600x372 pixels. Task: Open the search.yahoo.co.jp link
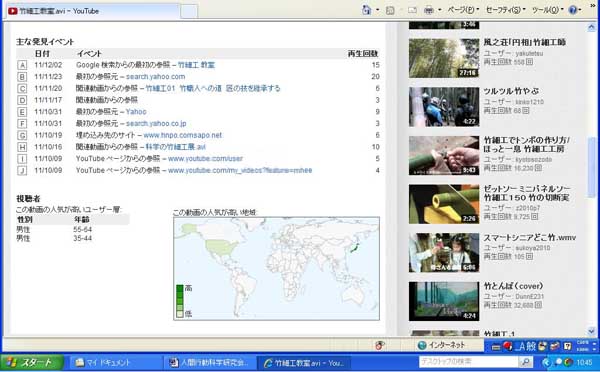click(x=156, y=123)
